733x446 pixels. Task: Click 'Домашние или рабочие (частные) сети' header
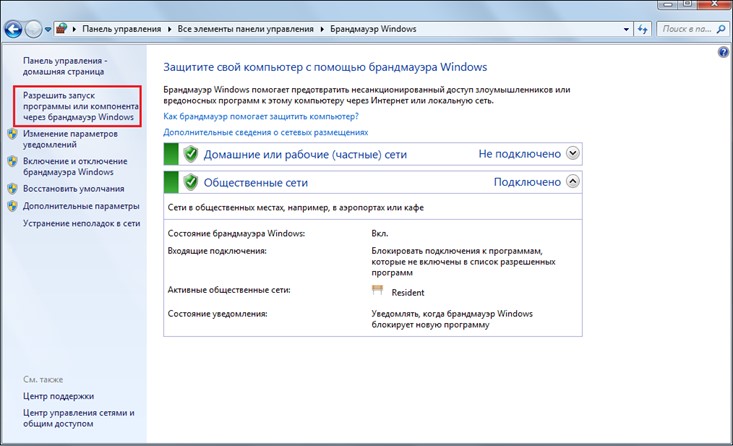pos(305,154)
